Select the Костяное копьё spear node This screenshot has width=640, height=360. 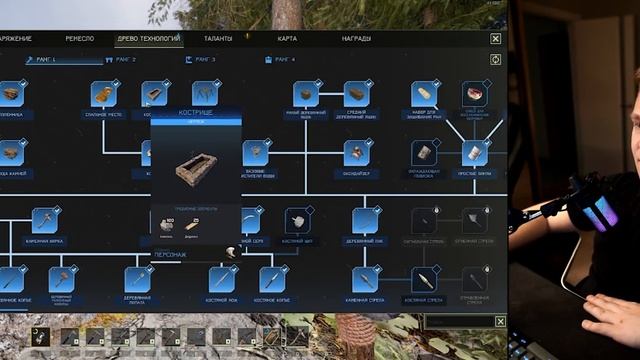tap(272, 280)
